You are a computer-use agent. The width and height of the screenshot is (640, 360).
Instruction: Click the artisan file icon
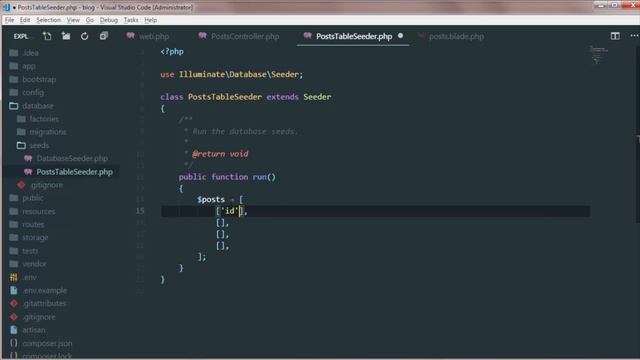point(14,330)
